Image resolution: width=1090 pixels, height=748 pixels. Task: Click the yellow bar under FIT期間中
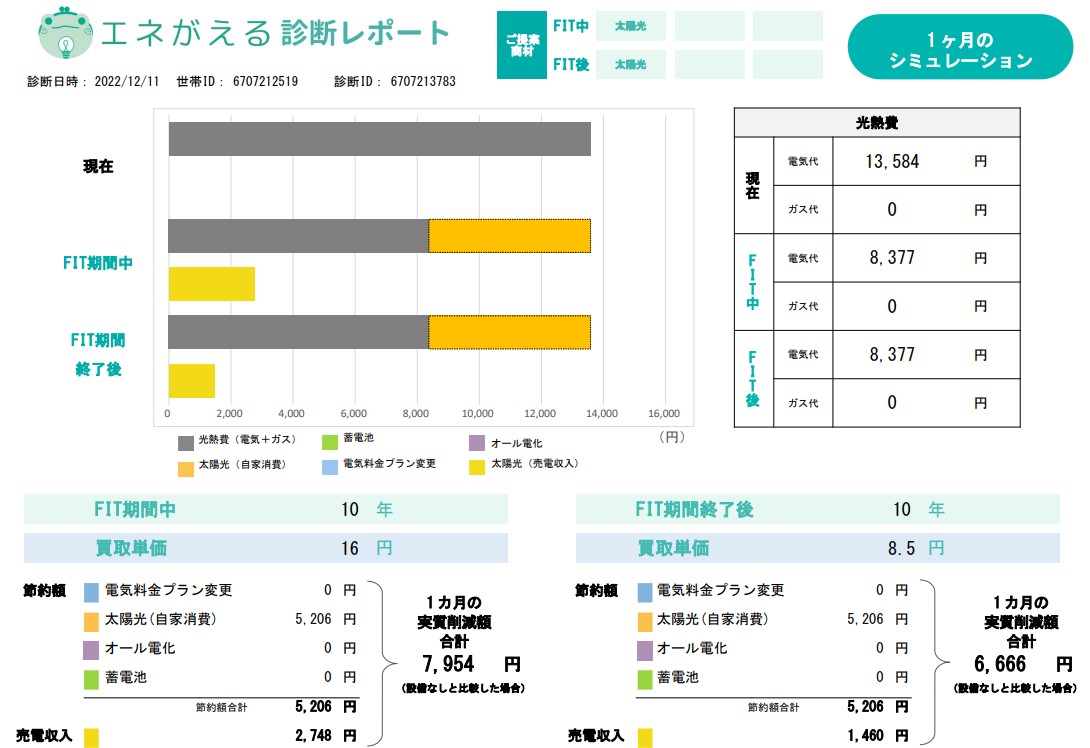pos(211,284)
